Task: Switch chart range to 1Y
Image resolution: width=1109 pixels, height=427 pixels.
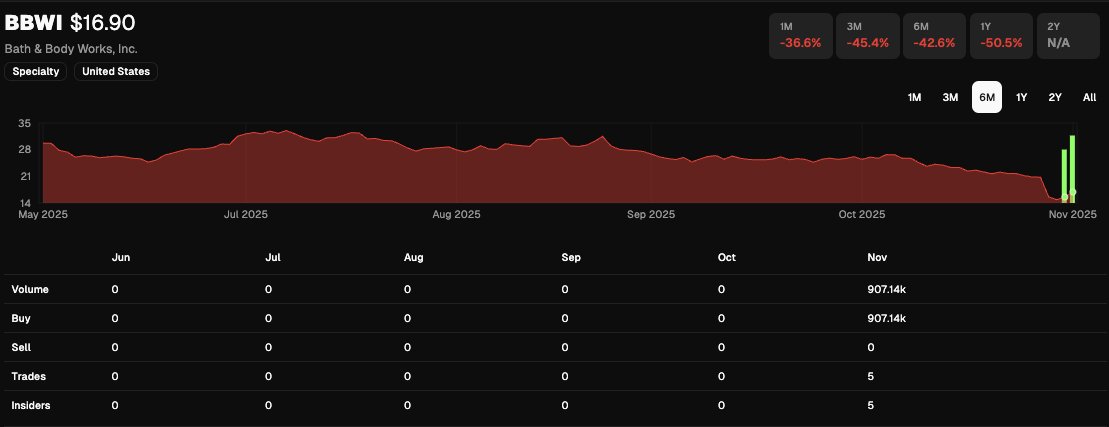Action: [1021, 98]
